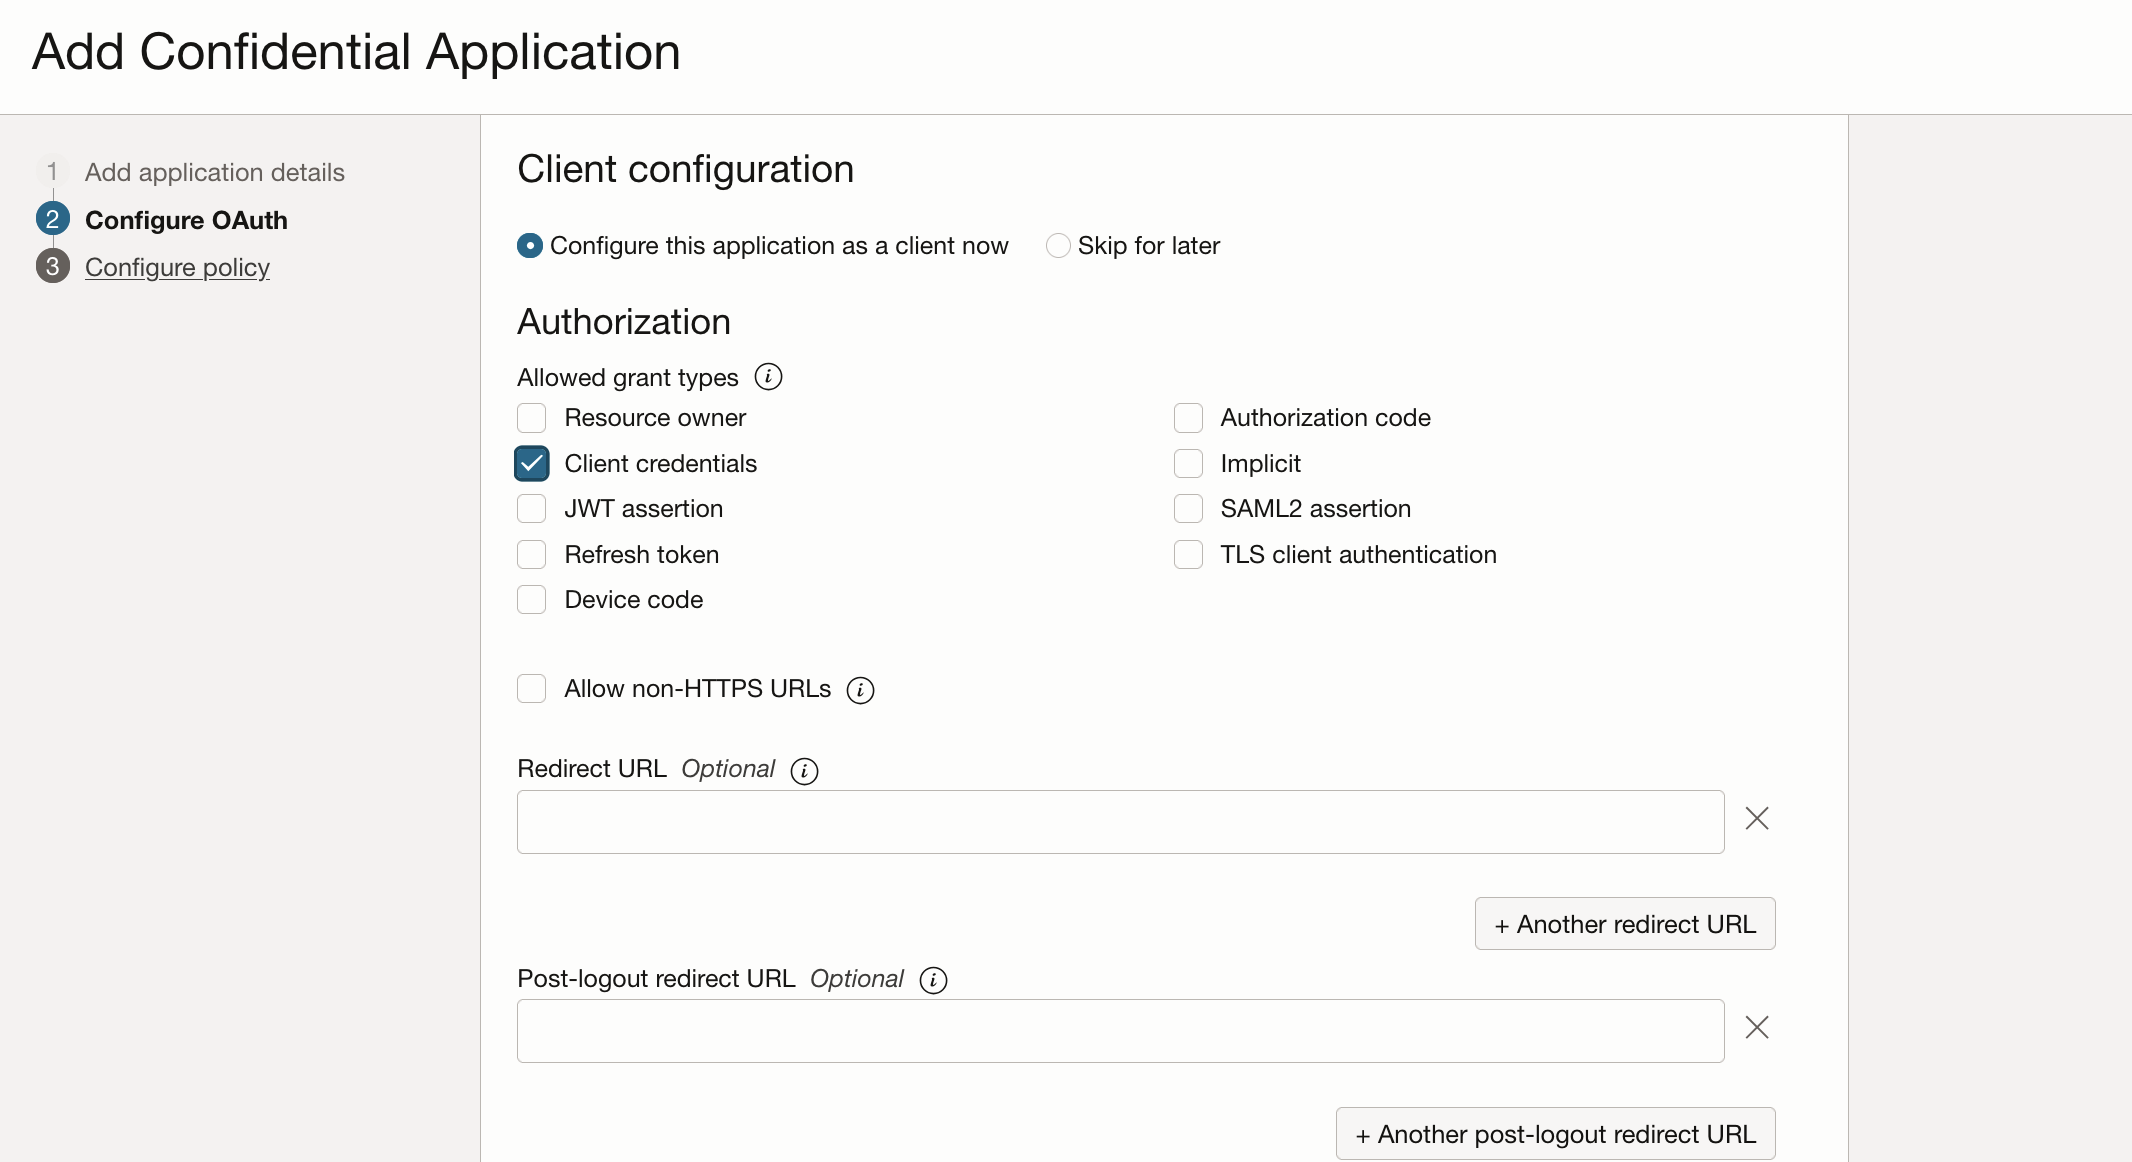Enable Allow non-HTTPS URLs option
This screenshot has width=2132, height=1162.
532,689
